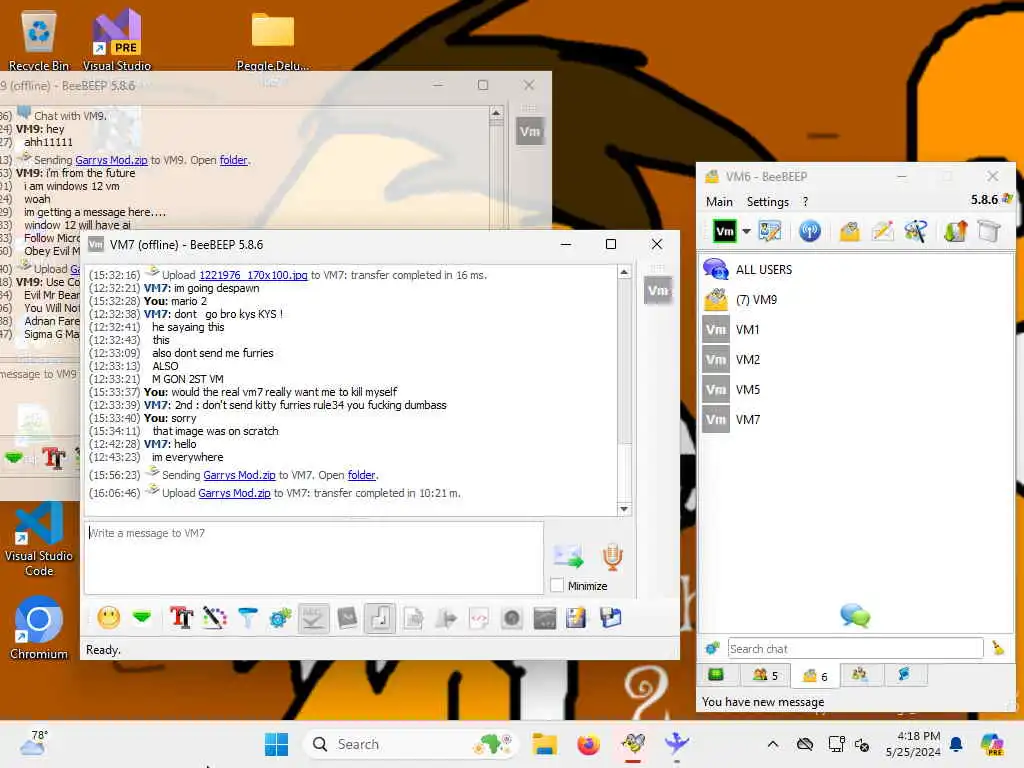1024x768 pixels.
Task: Open the font color picker in VM7 chat
Action: click(214, 617)
